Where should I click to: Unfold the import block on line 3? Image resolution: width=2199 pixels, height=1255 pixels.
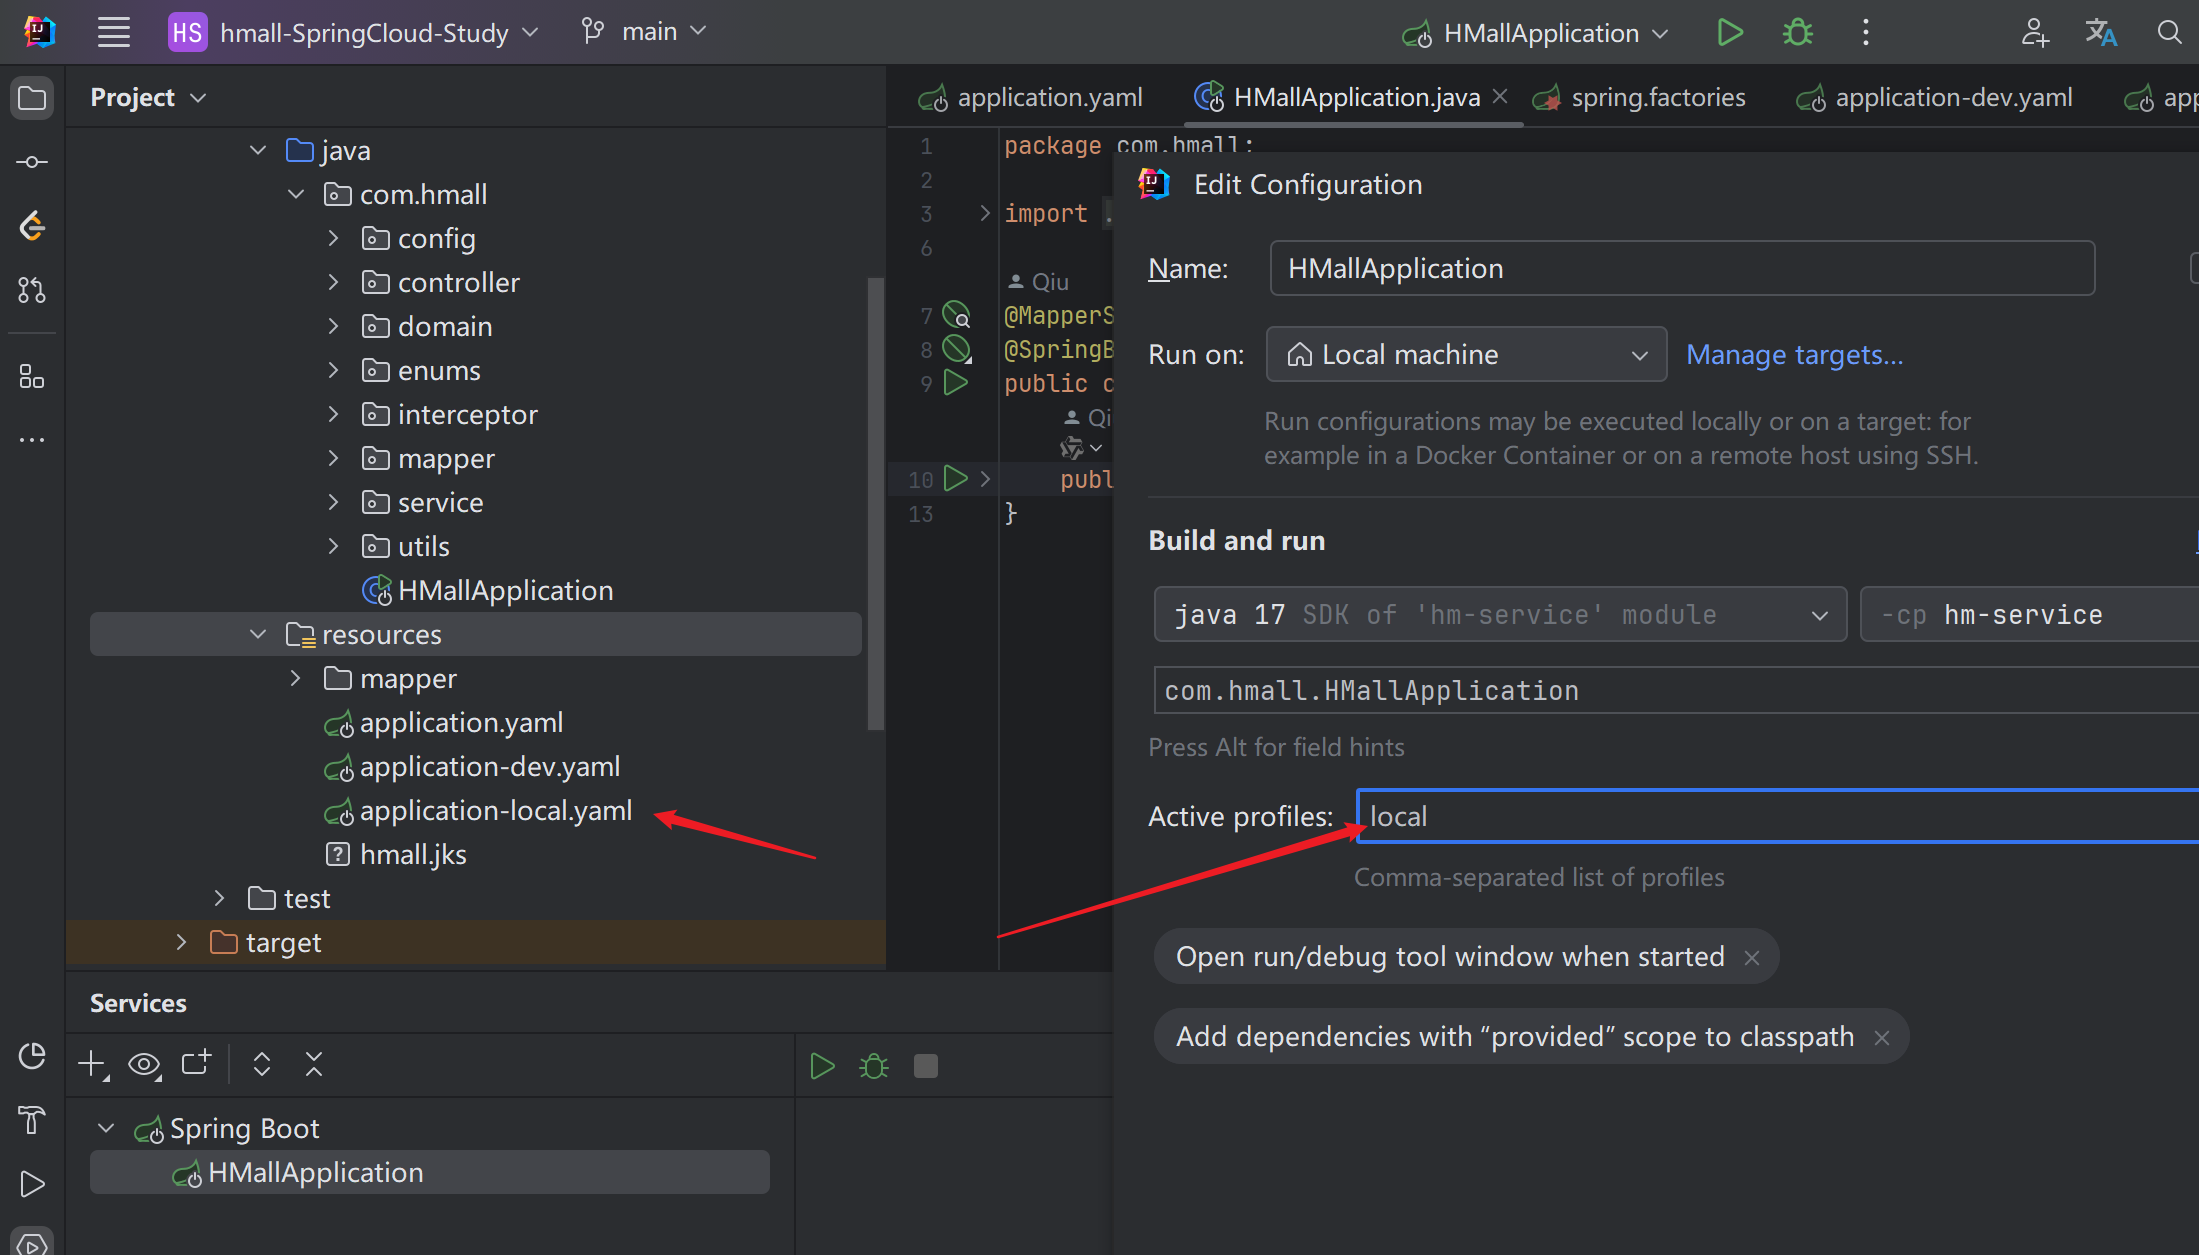coord(985,213)
